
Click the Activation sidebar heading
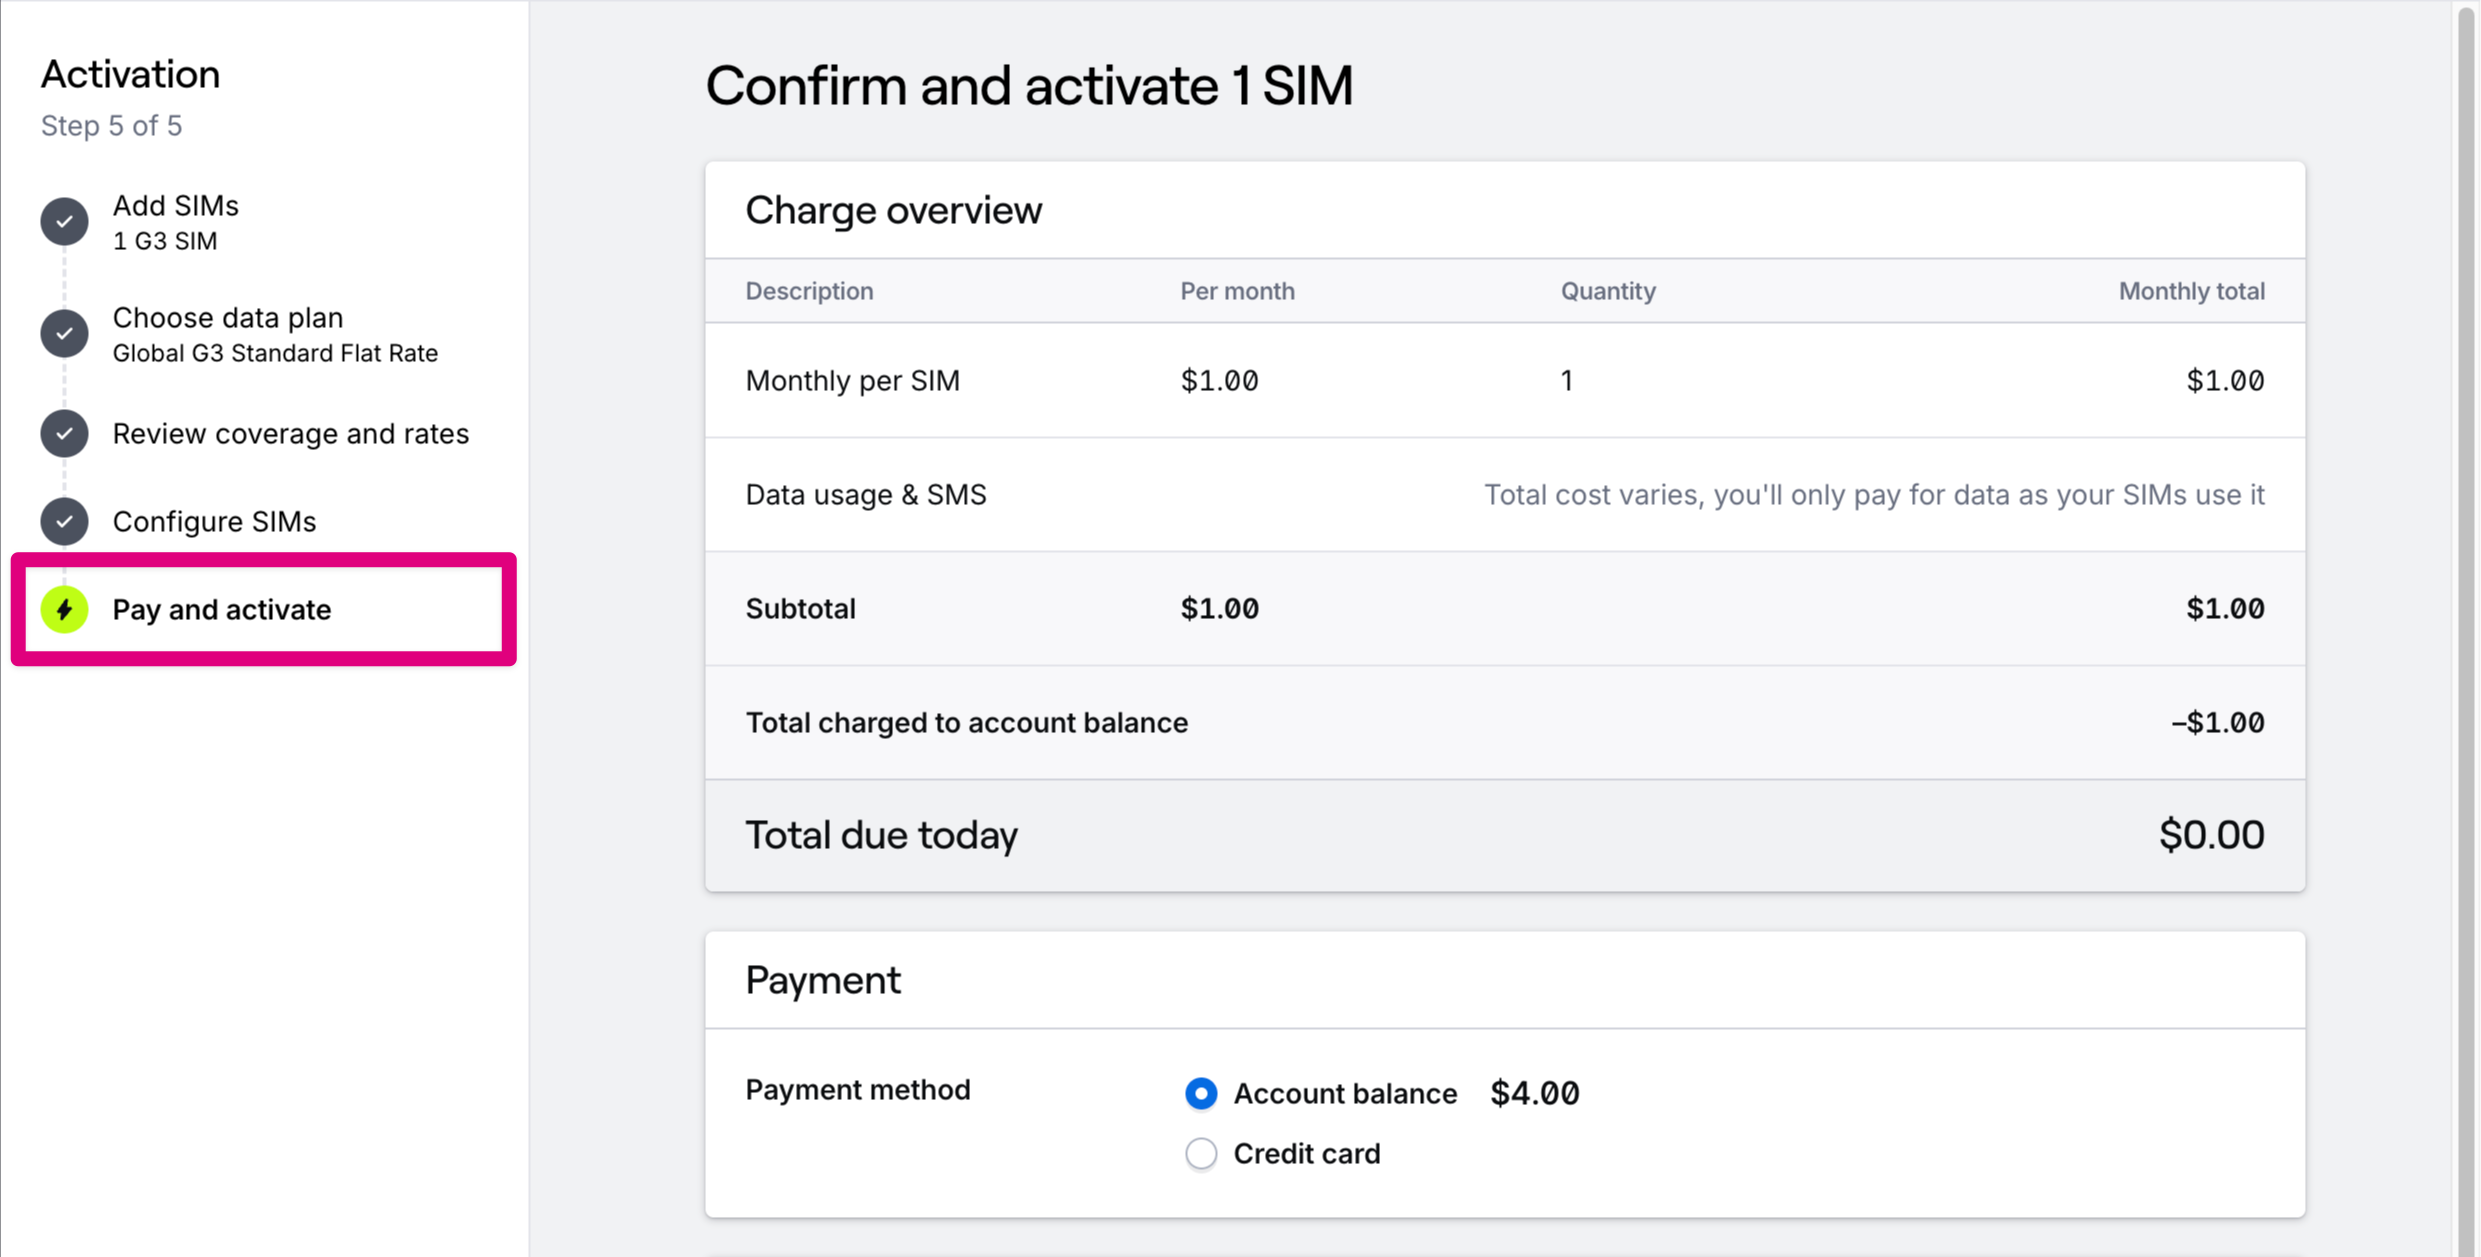(x=130, y=74)
